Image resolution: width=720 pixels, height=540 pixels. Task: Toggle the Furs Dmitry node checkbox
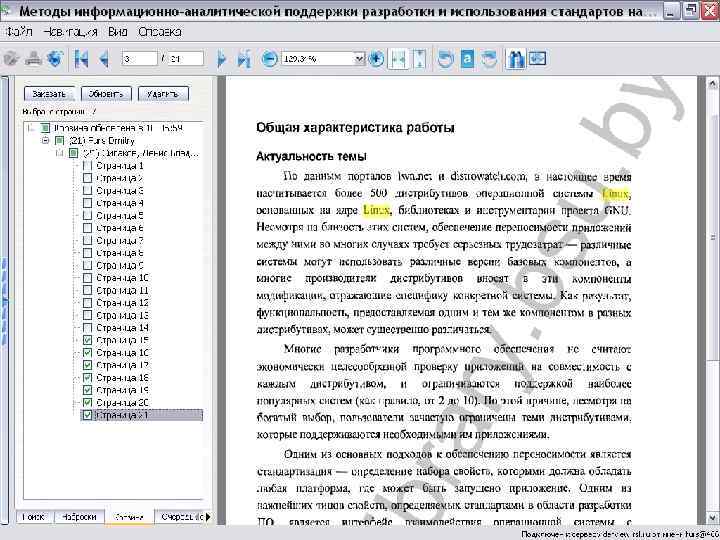[x=59, y=141]
